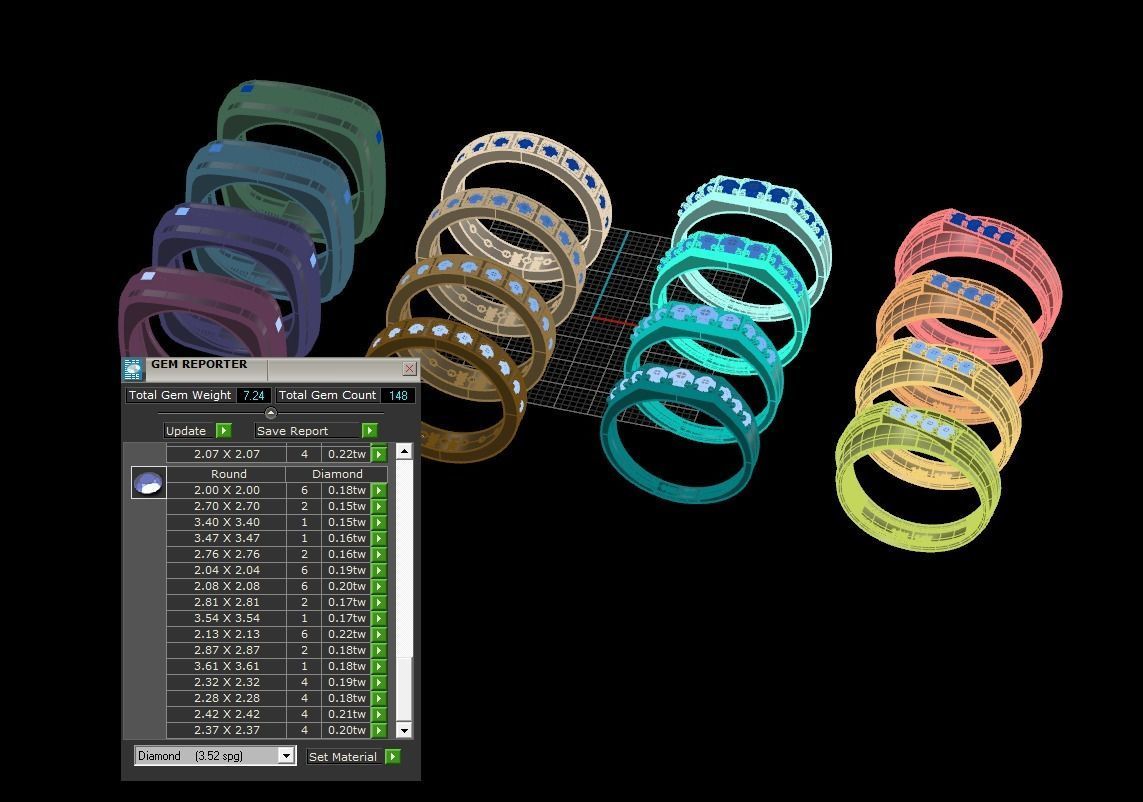Screen dimensions: 1143x802
Task: Select the 2.08 X 2.08 size cell
Action: (226, 587)
